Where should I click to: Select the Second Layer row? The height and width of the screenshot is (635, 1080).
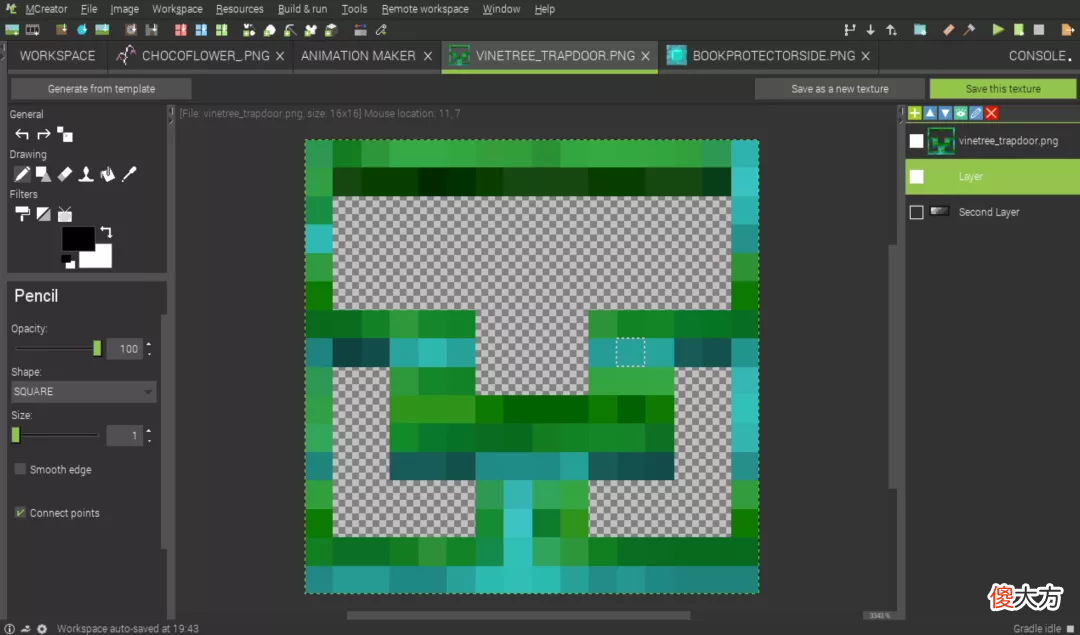[x=992, y=212]
